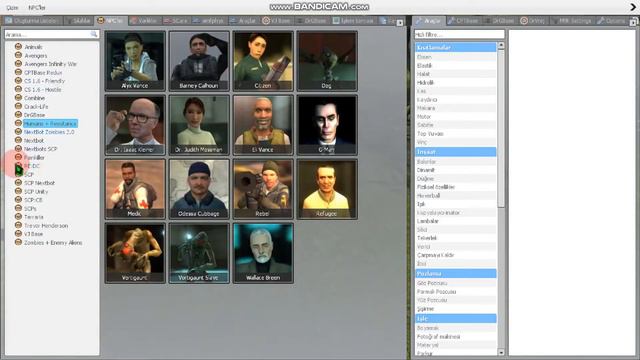640x360 pixels.
Task: Spawn the Refugee NPC
Action: [x=327, y=189]
